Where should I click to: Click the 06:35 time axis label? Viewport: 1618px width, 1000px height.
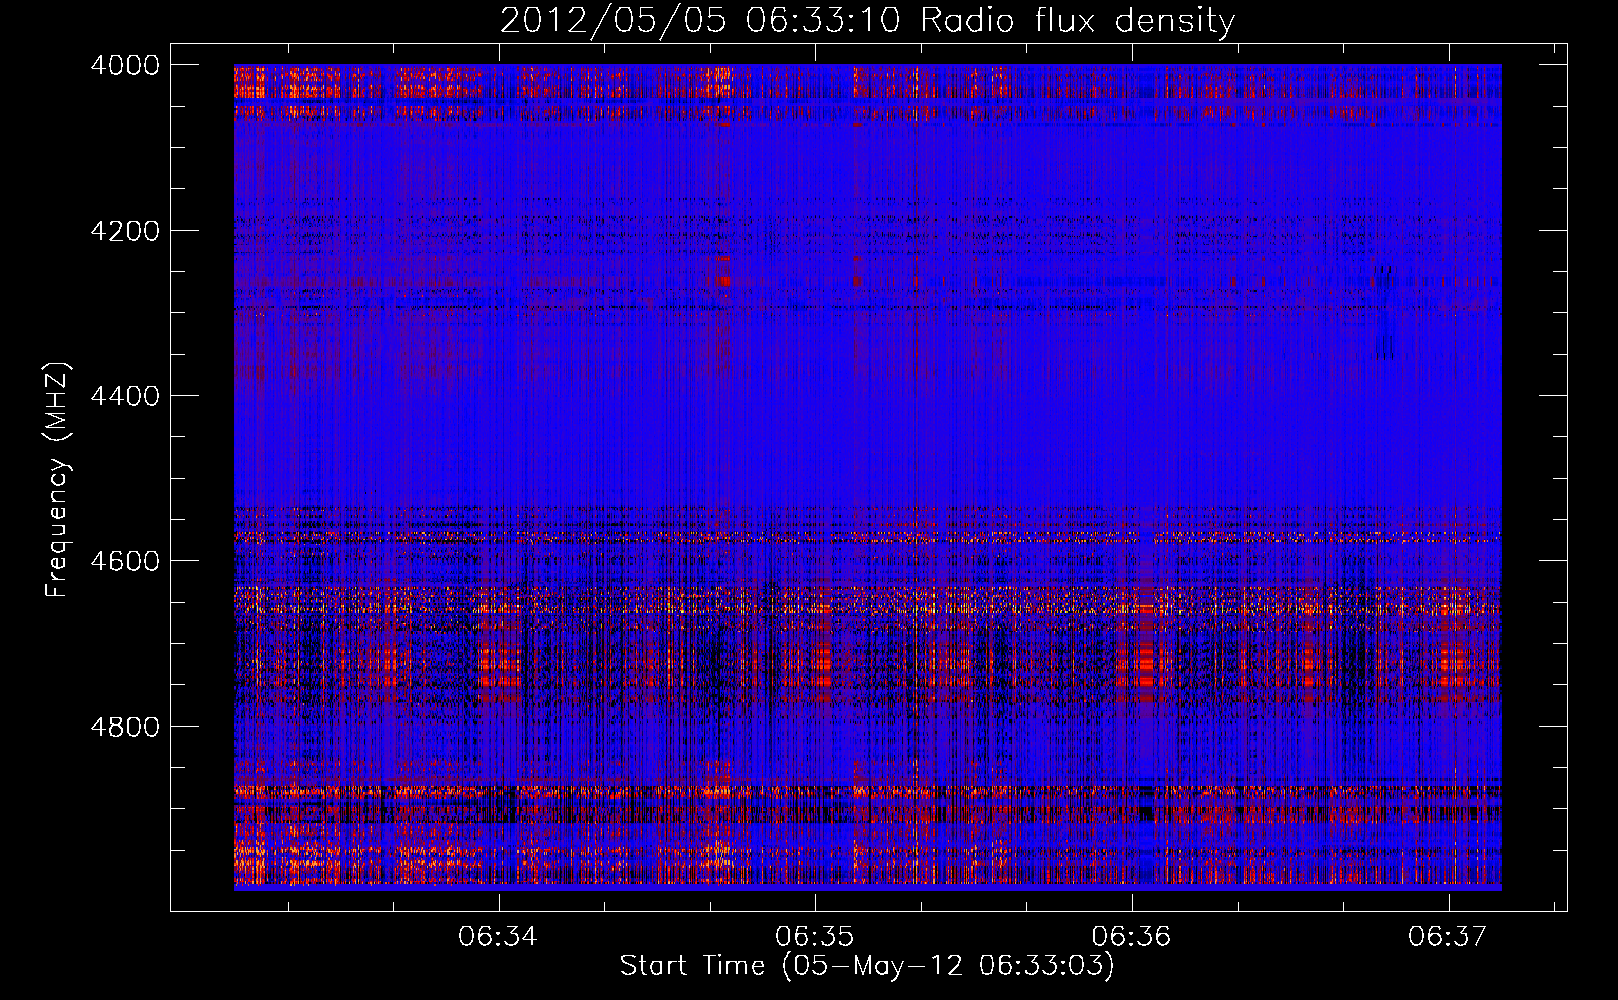pyautogui.click(x=815, y=937)
